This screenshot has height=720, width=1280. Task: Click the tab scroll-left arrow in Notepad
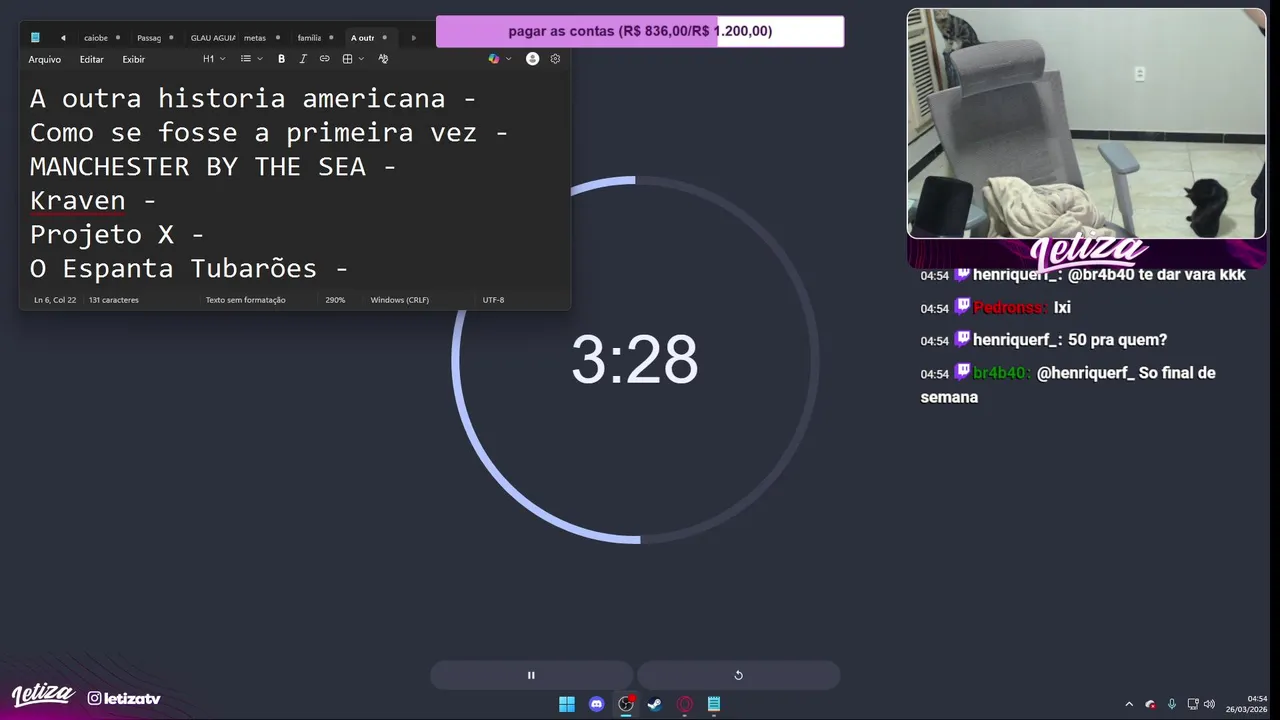click(x=63, y=38)
